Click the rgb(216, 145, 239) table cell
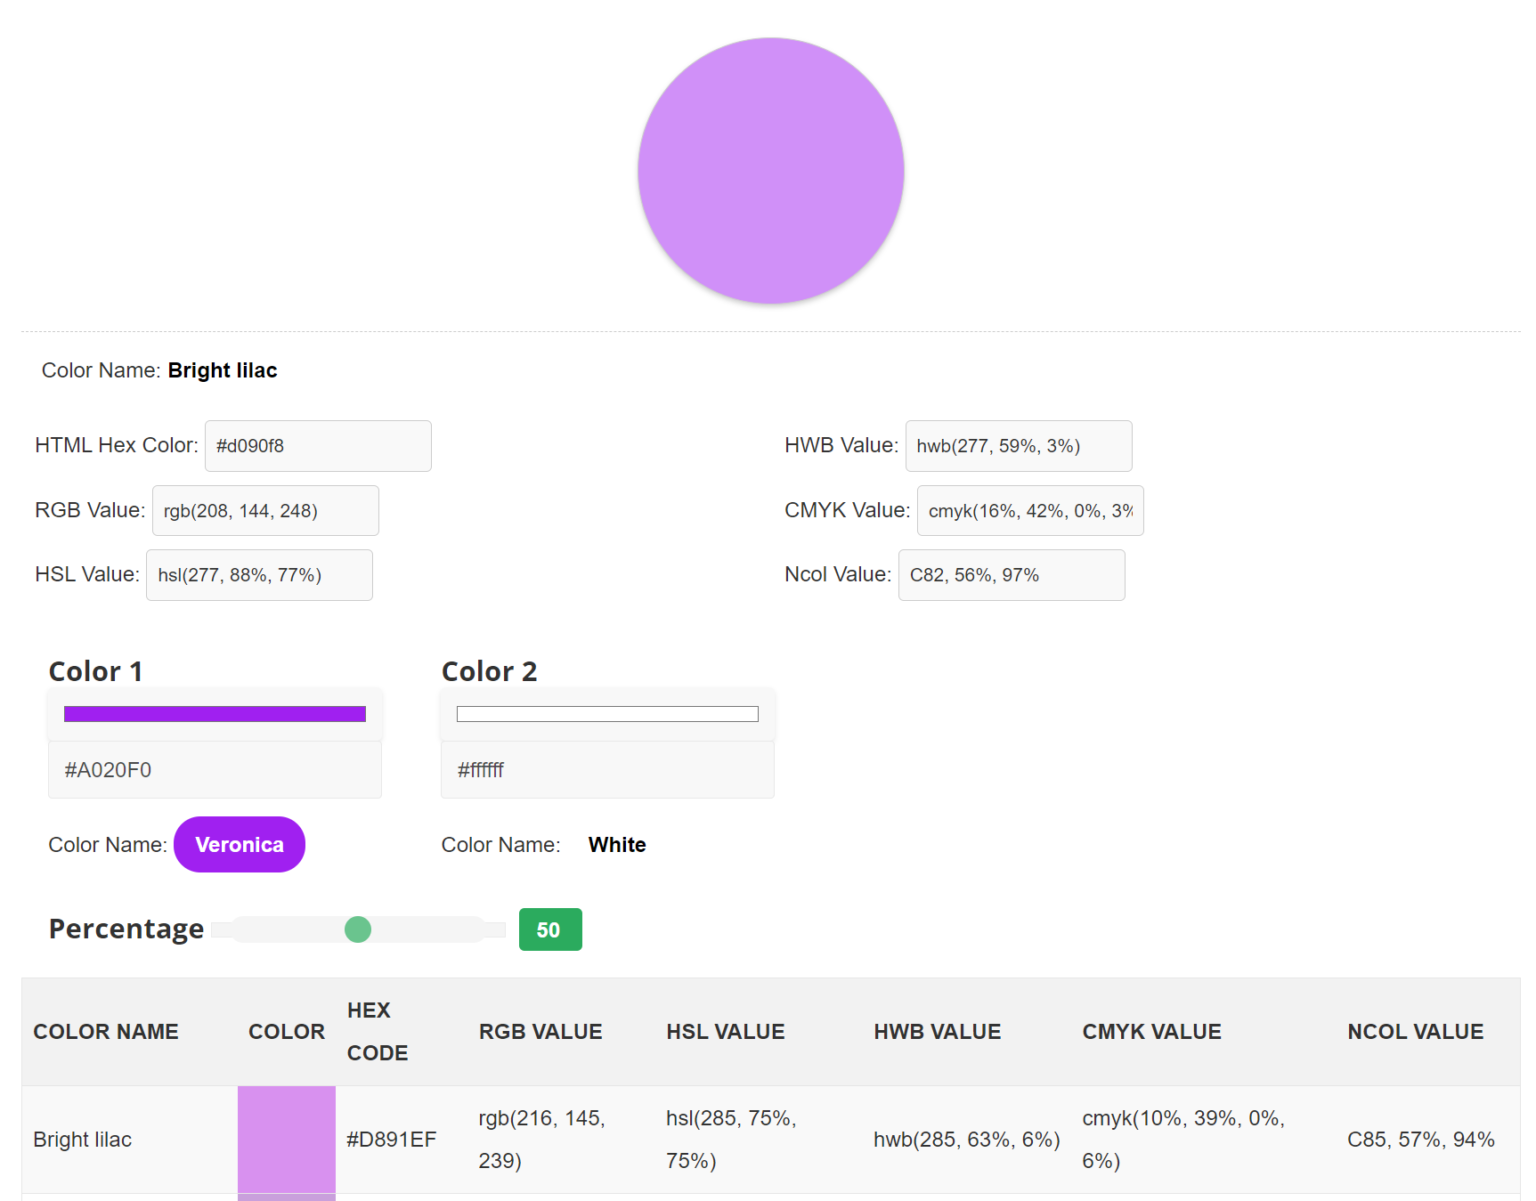The height and width of the screenshot is (1201, 1536). tap(541, 1139)
